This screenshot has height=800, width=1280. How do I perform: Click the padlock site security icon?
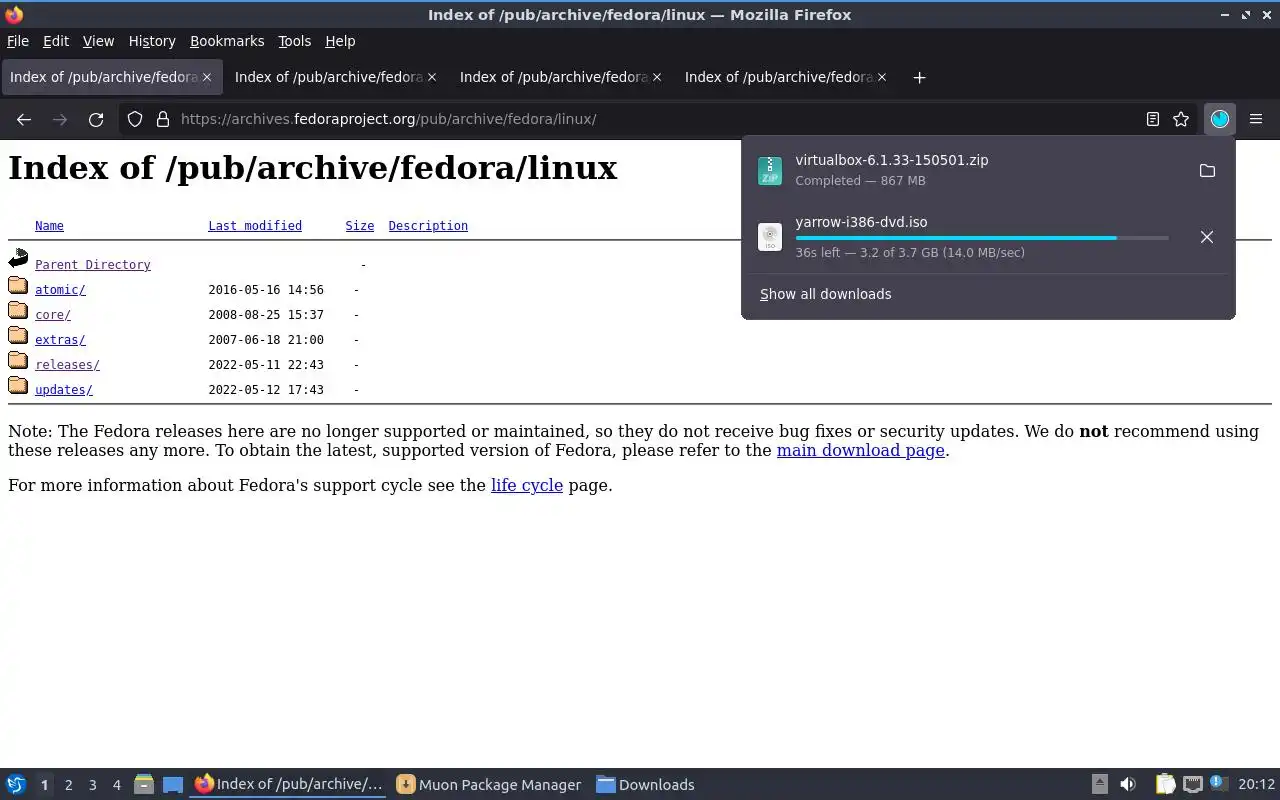pos(163,119)
